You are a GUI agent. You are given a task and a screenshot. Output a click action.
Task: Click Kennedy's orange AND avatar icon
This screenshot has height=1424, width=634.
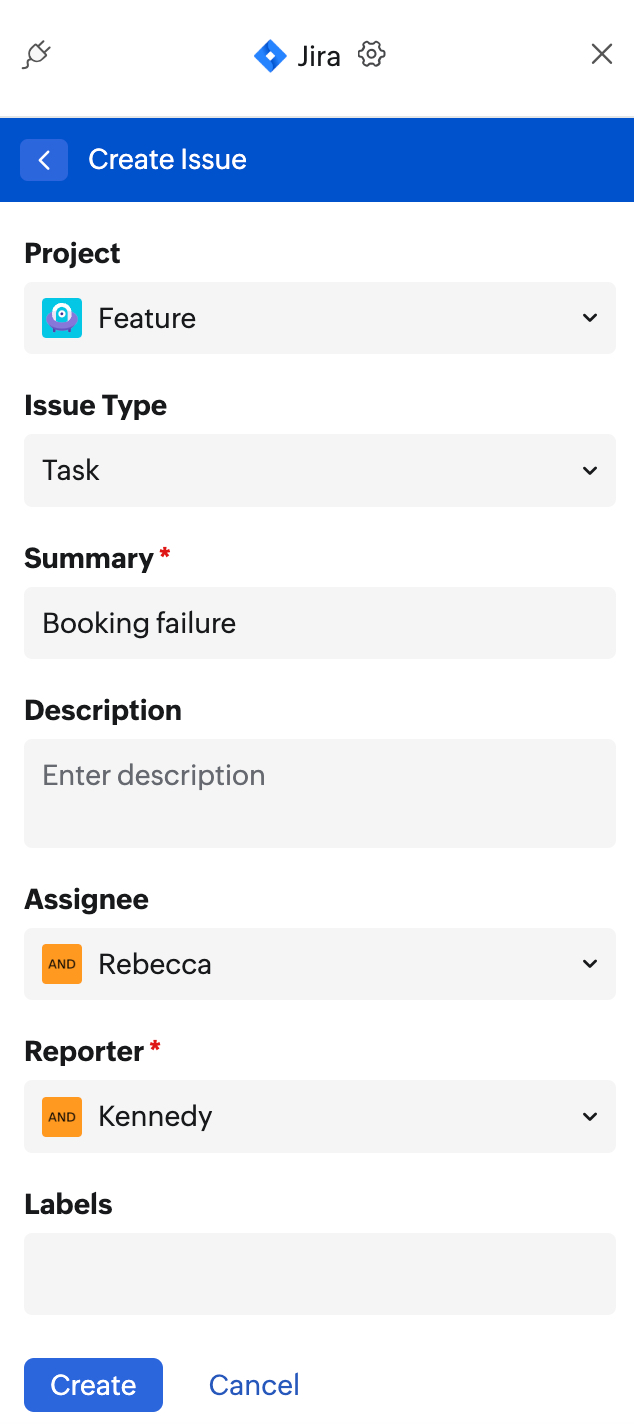61,1116
